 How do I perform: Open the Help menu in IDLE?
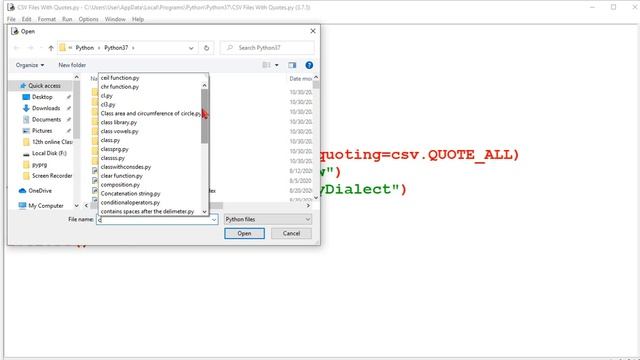tap(138, 19)
